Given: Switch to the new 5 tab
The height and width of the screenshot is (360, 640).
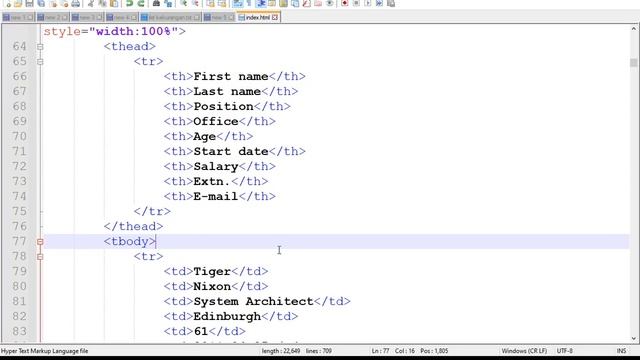Looking at the screenshot, I should [x=219, y=18].
